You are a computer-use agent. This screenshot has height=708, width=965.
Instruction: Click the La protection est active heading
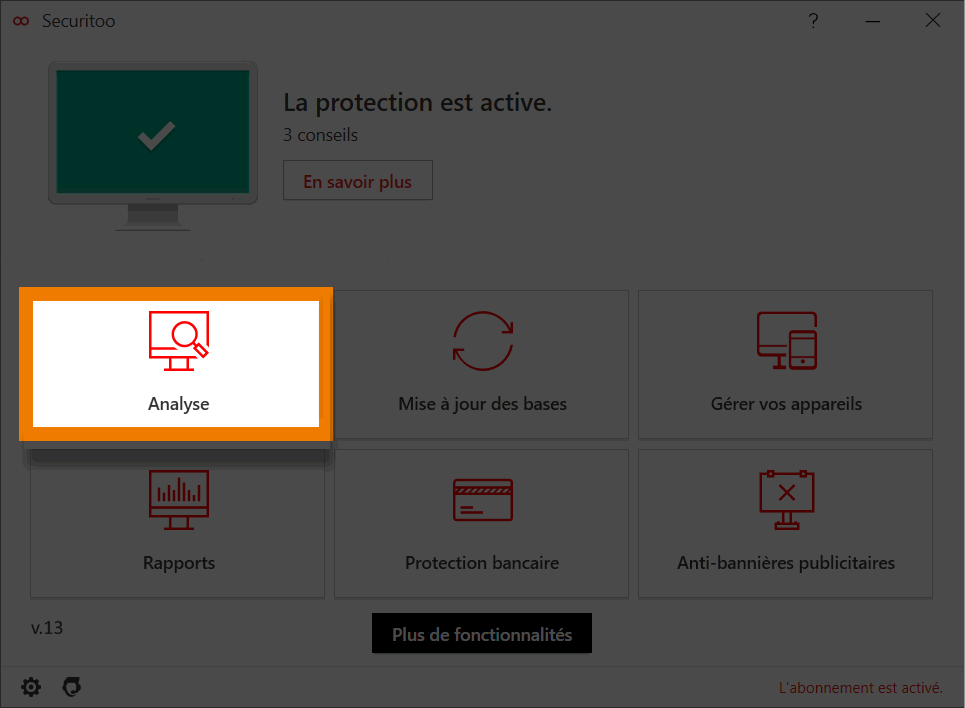click(417, 103)
